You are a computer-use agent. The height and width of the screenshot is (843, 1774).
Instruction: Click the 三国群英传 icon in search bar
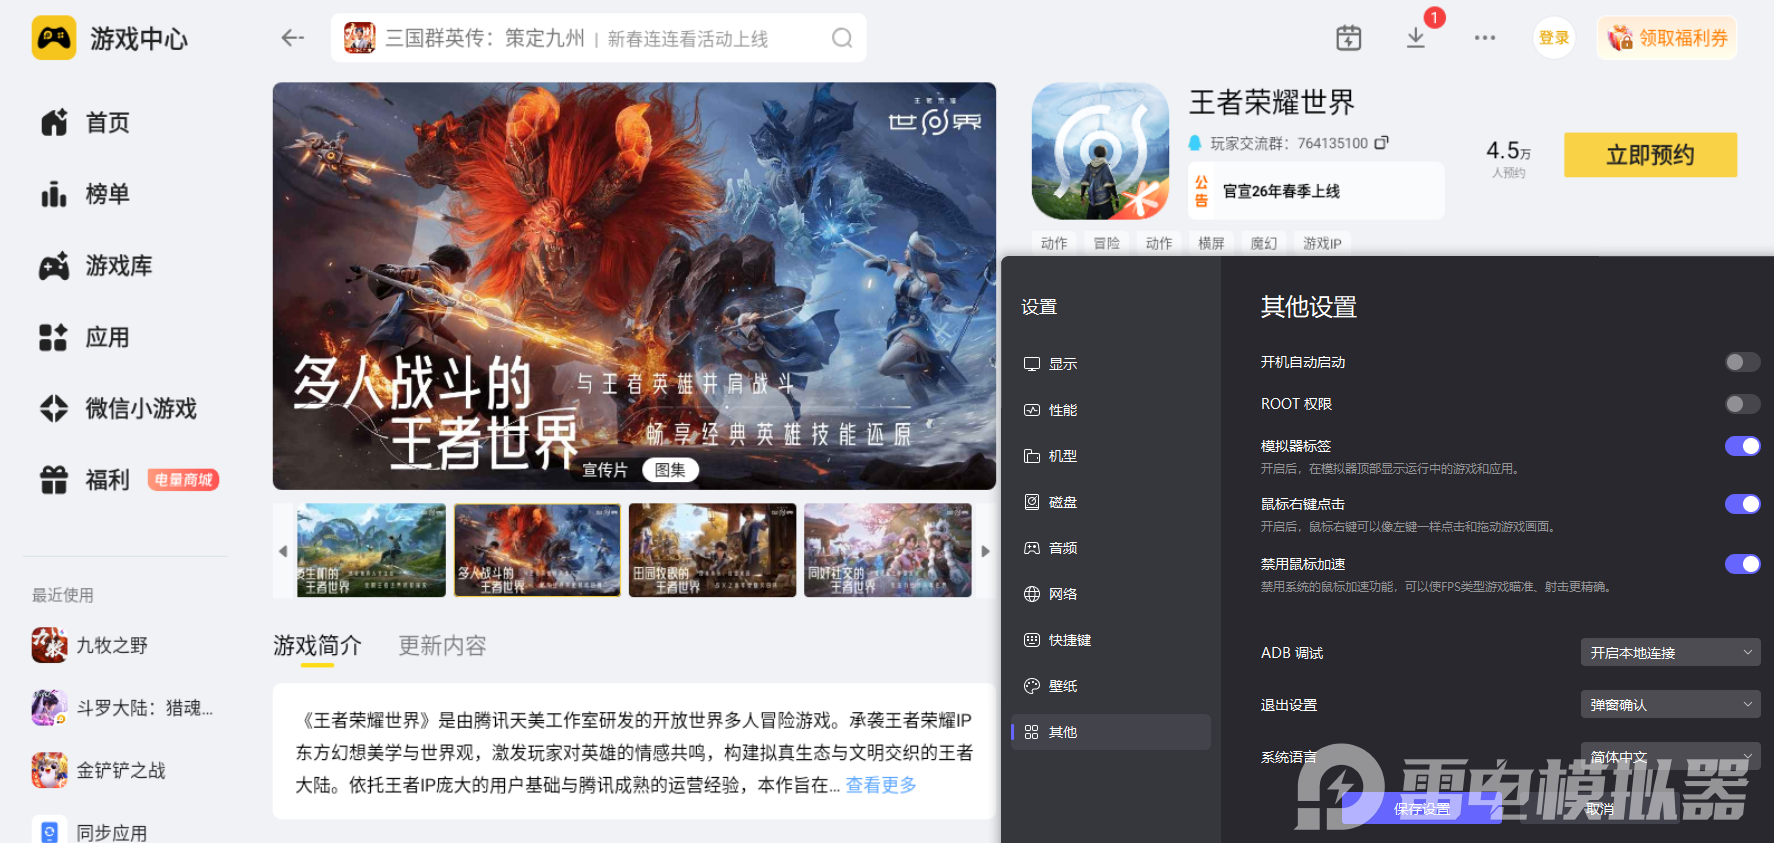360,38
